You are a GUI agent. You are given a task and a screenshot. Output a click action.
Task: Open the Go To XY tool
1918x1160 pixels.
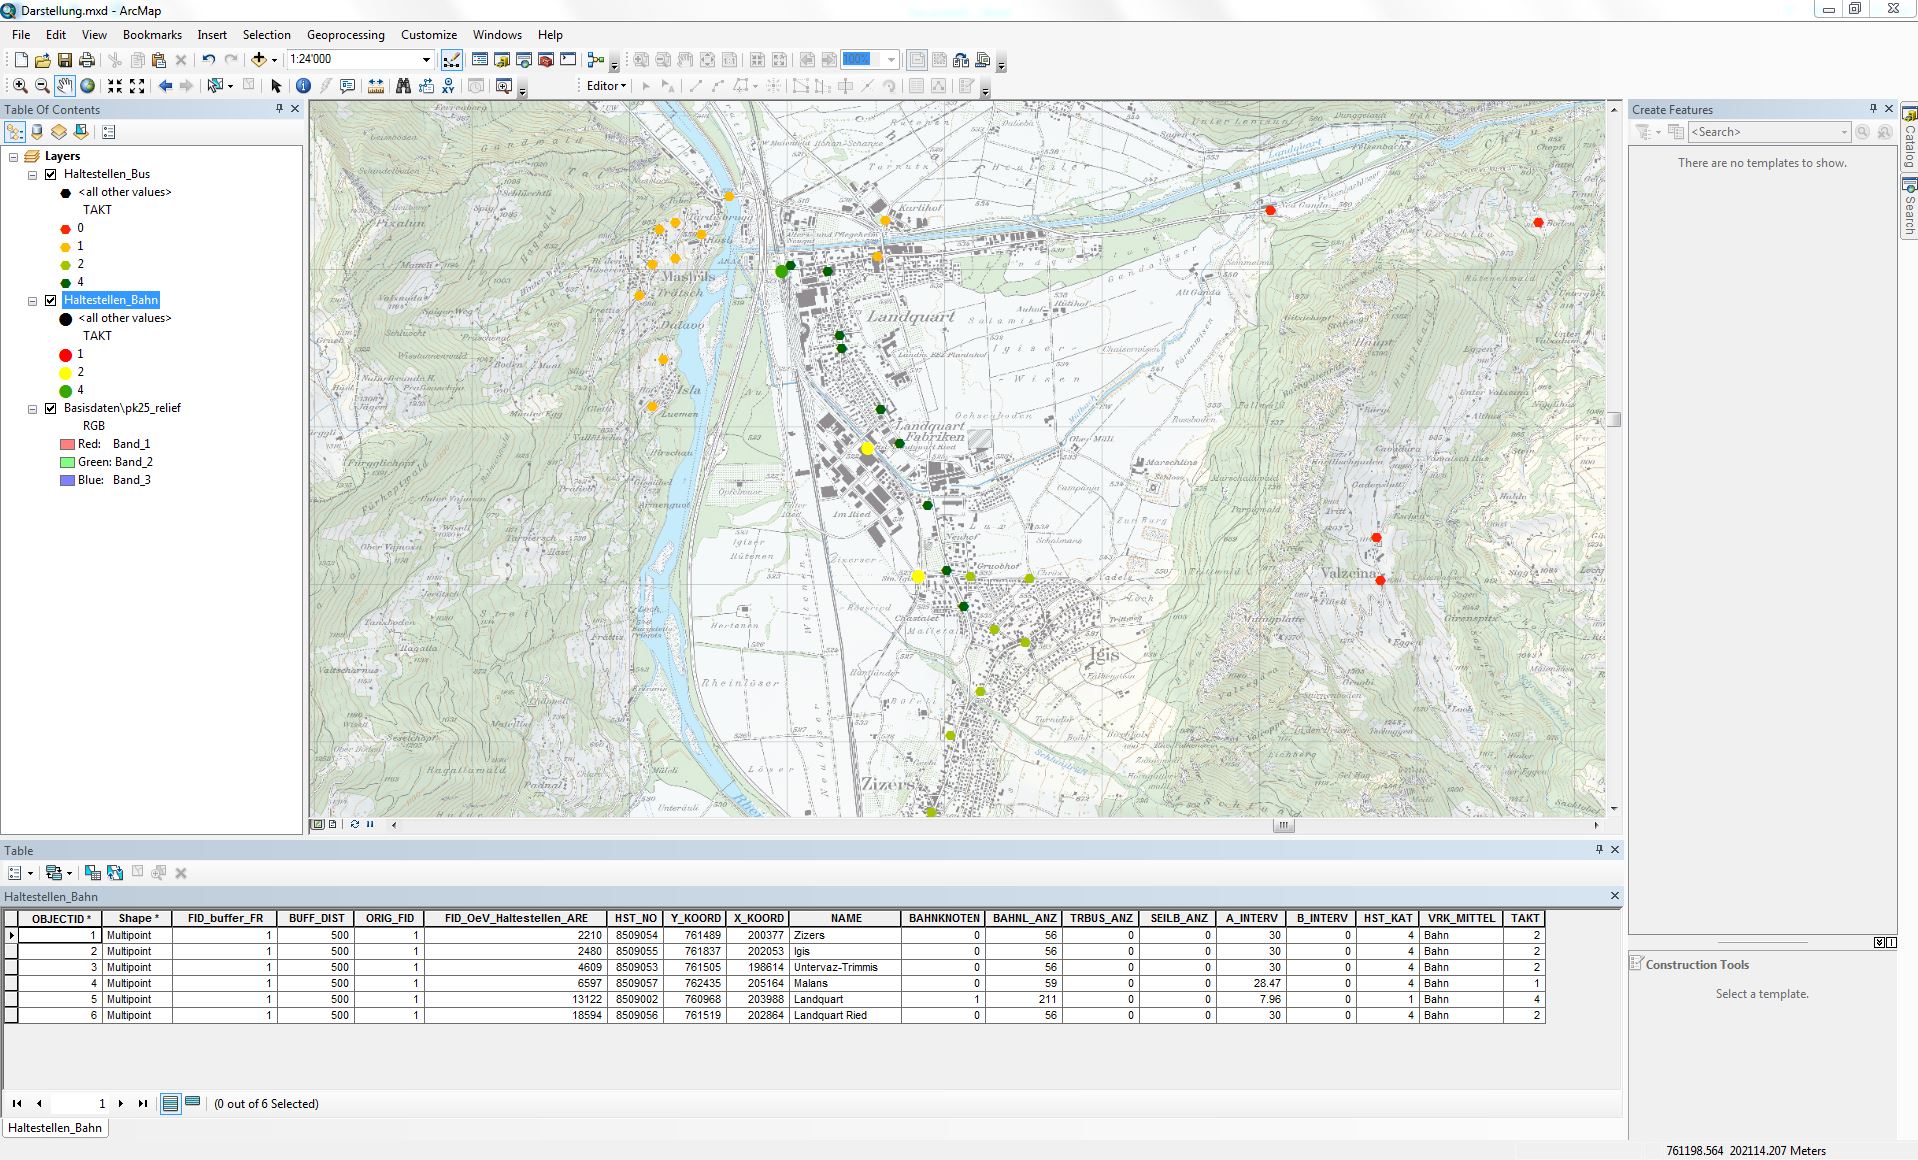pos(448,86)
